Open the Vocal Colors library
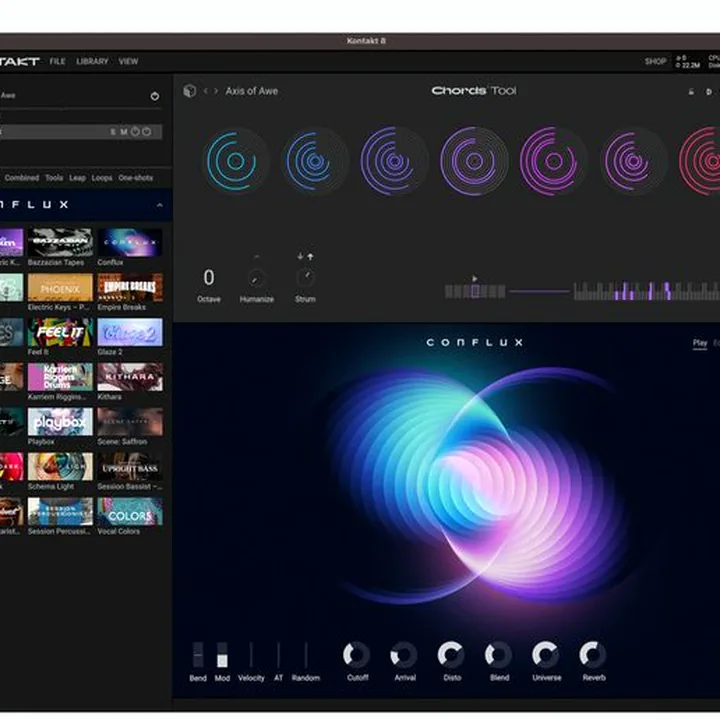 [130, 511]
